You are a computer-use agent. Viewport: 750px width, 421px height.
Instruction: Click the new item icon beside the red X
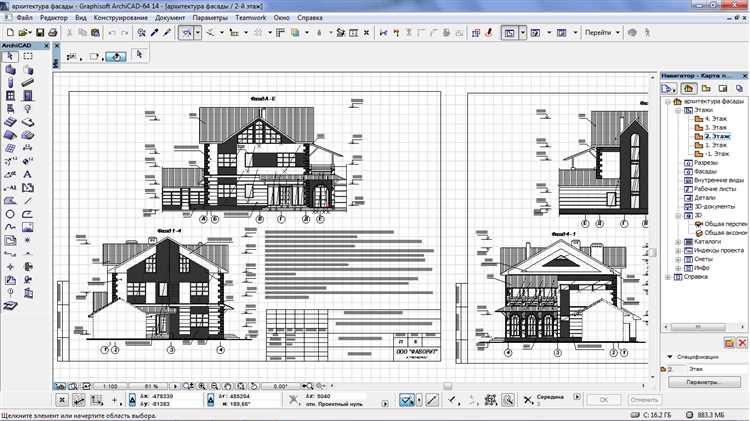729,343
